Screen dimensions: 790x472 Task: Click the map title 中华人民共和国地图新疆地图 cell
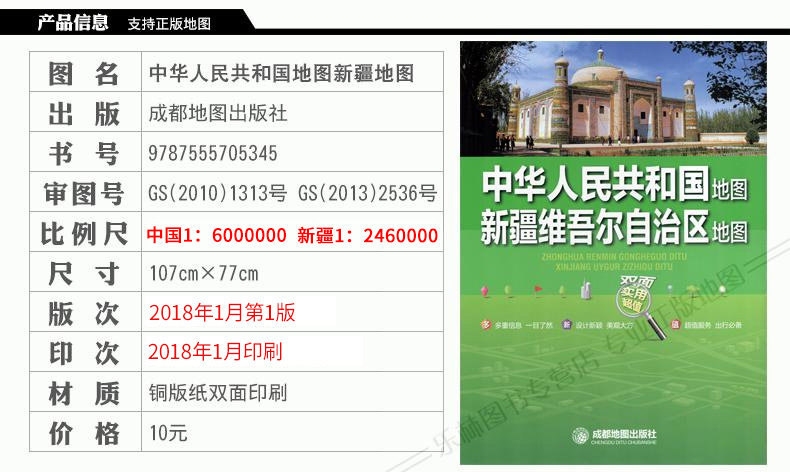point(292,72)
